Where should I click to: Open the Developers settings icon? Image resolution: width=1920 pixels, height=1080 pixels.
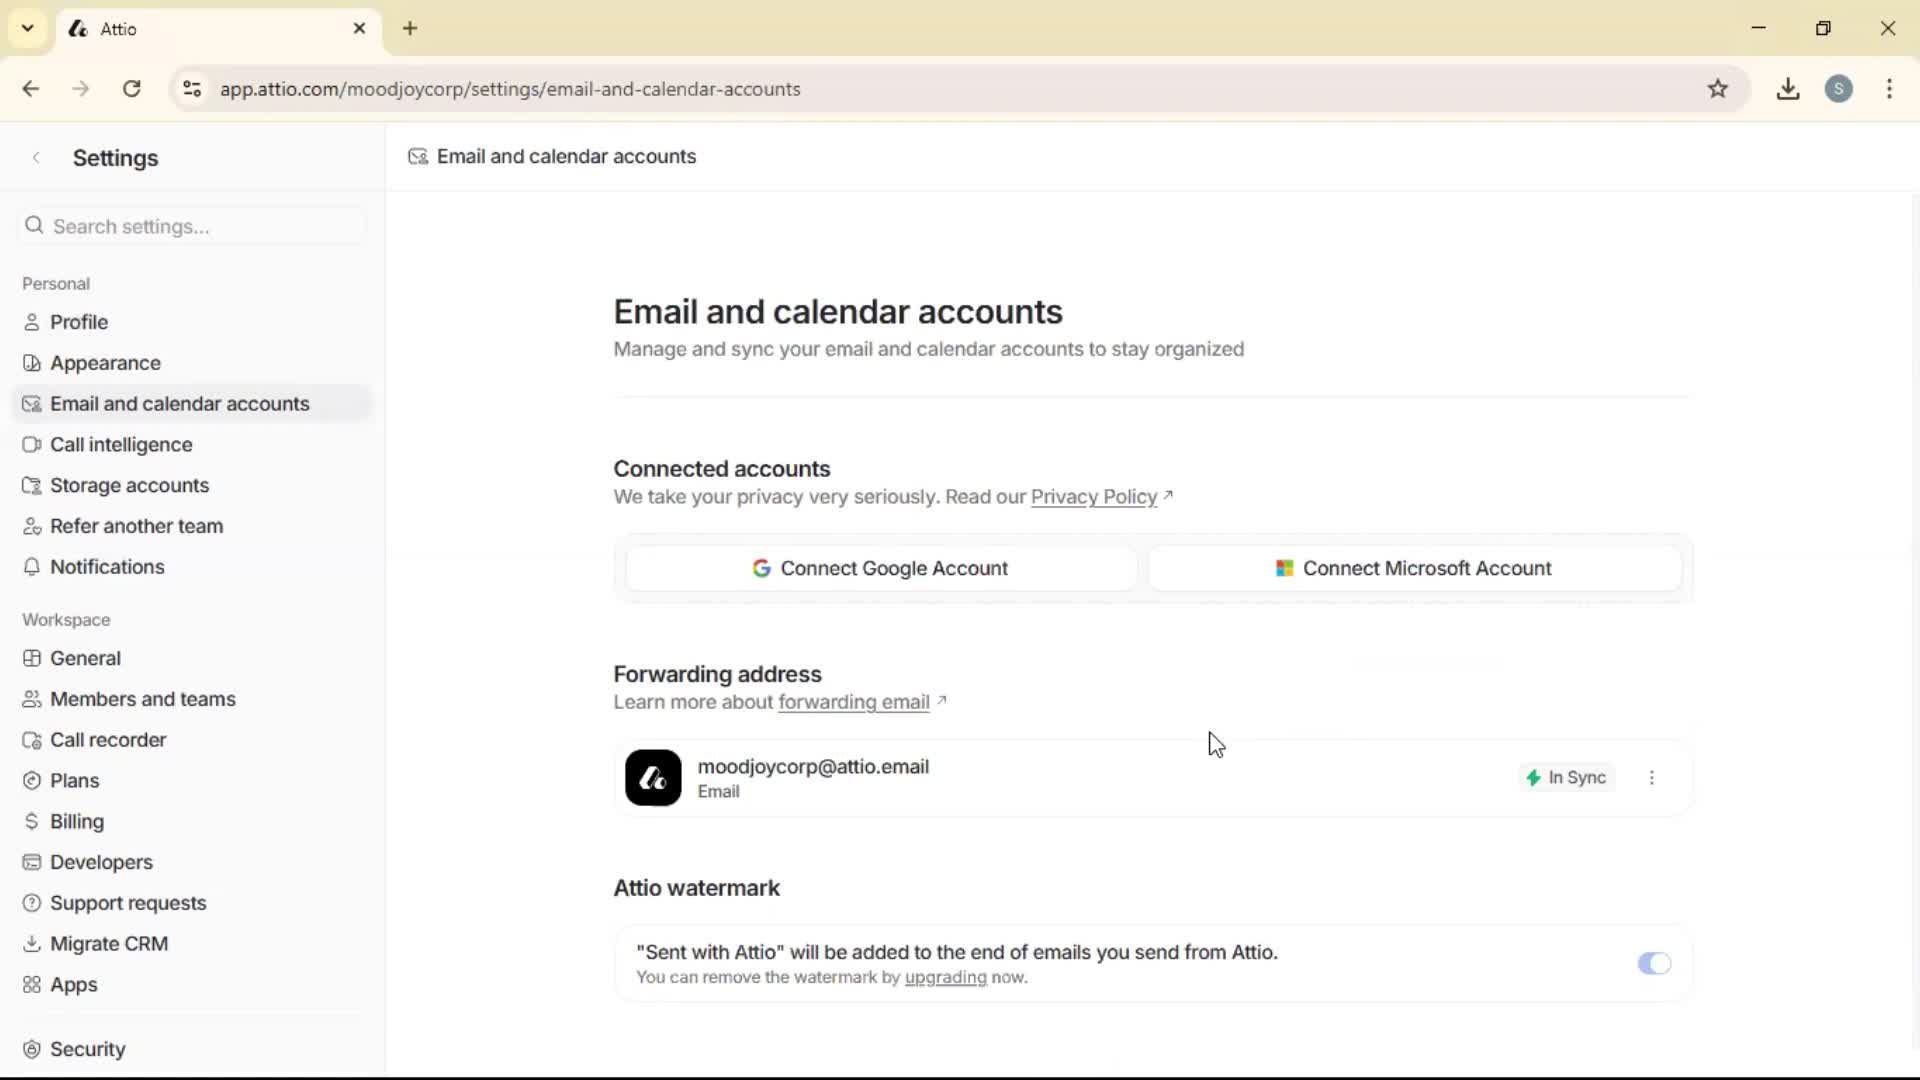click(33, 862)
